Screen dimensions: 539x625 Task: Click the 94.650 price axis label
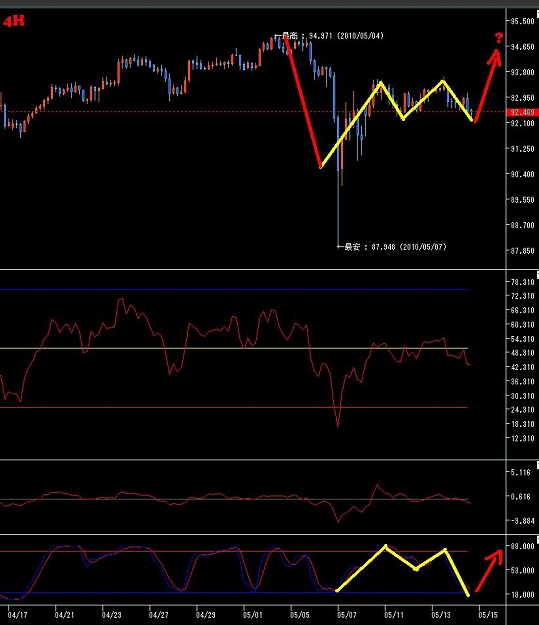(522, 47)
